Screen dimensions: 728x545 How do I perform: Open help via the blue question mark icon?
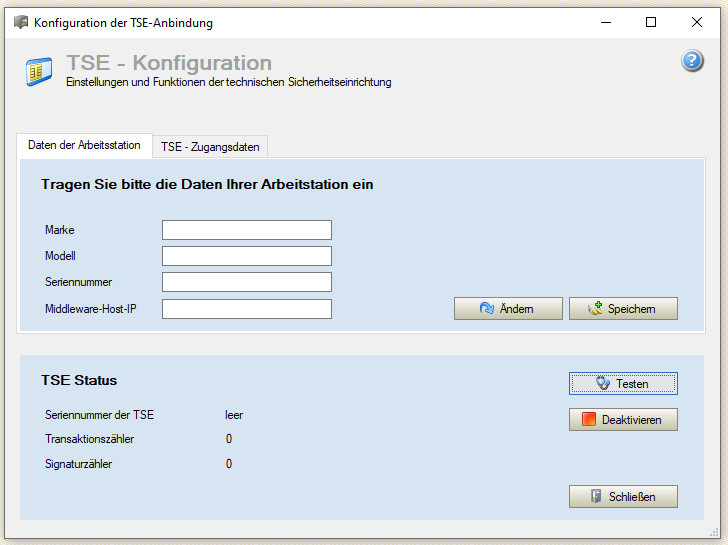pyautogui.click(x=692, y=62)
